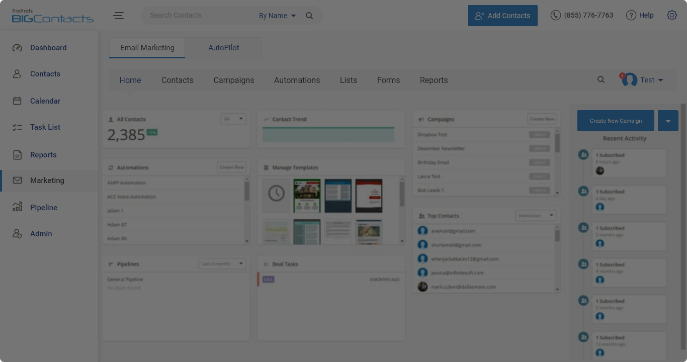
Task: Open the General Pipeline entry
Action: 125,279
